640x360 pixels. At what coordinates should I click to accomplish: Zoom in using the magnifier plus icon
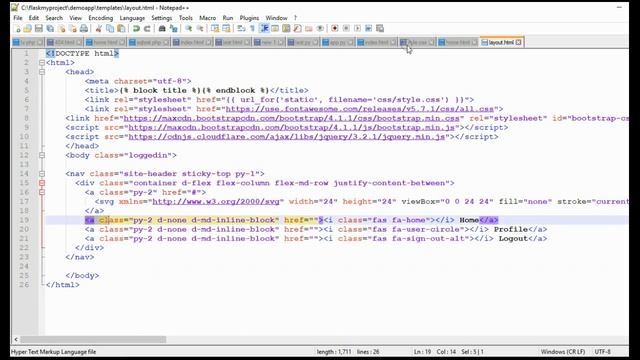tap(189, 29)
